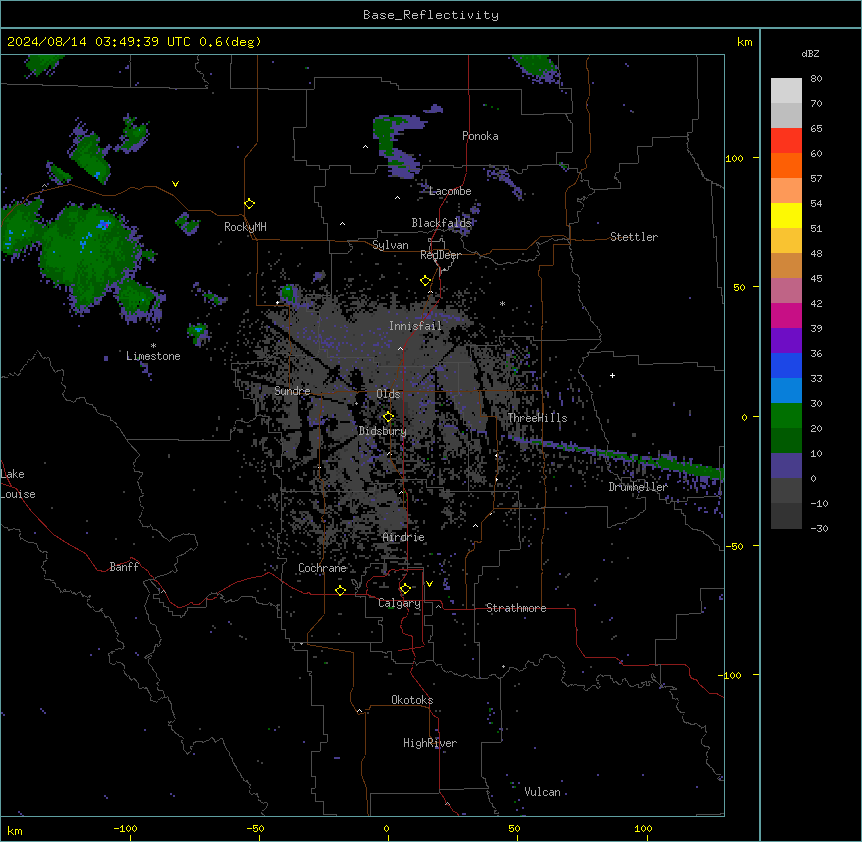Select the Cochrane label
This screenshot has width=862, height=842.
(x=323, y=568)
